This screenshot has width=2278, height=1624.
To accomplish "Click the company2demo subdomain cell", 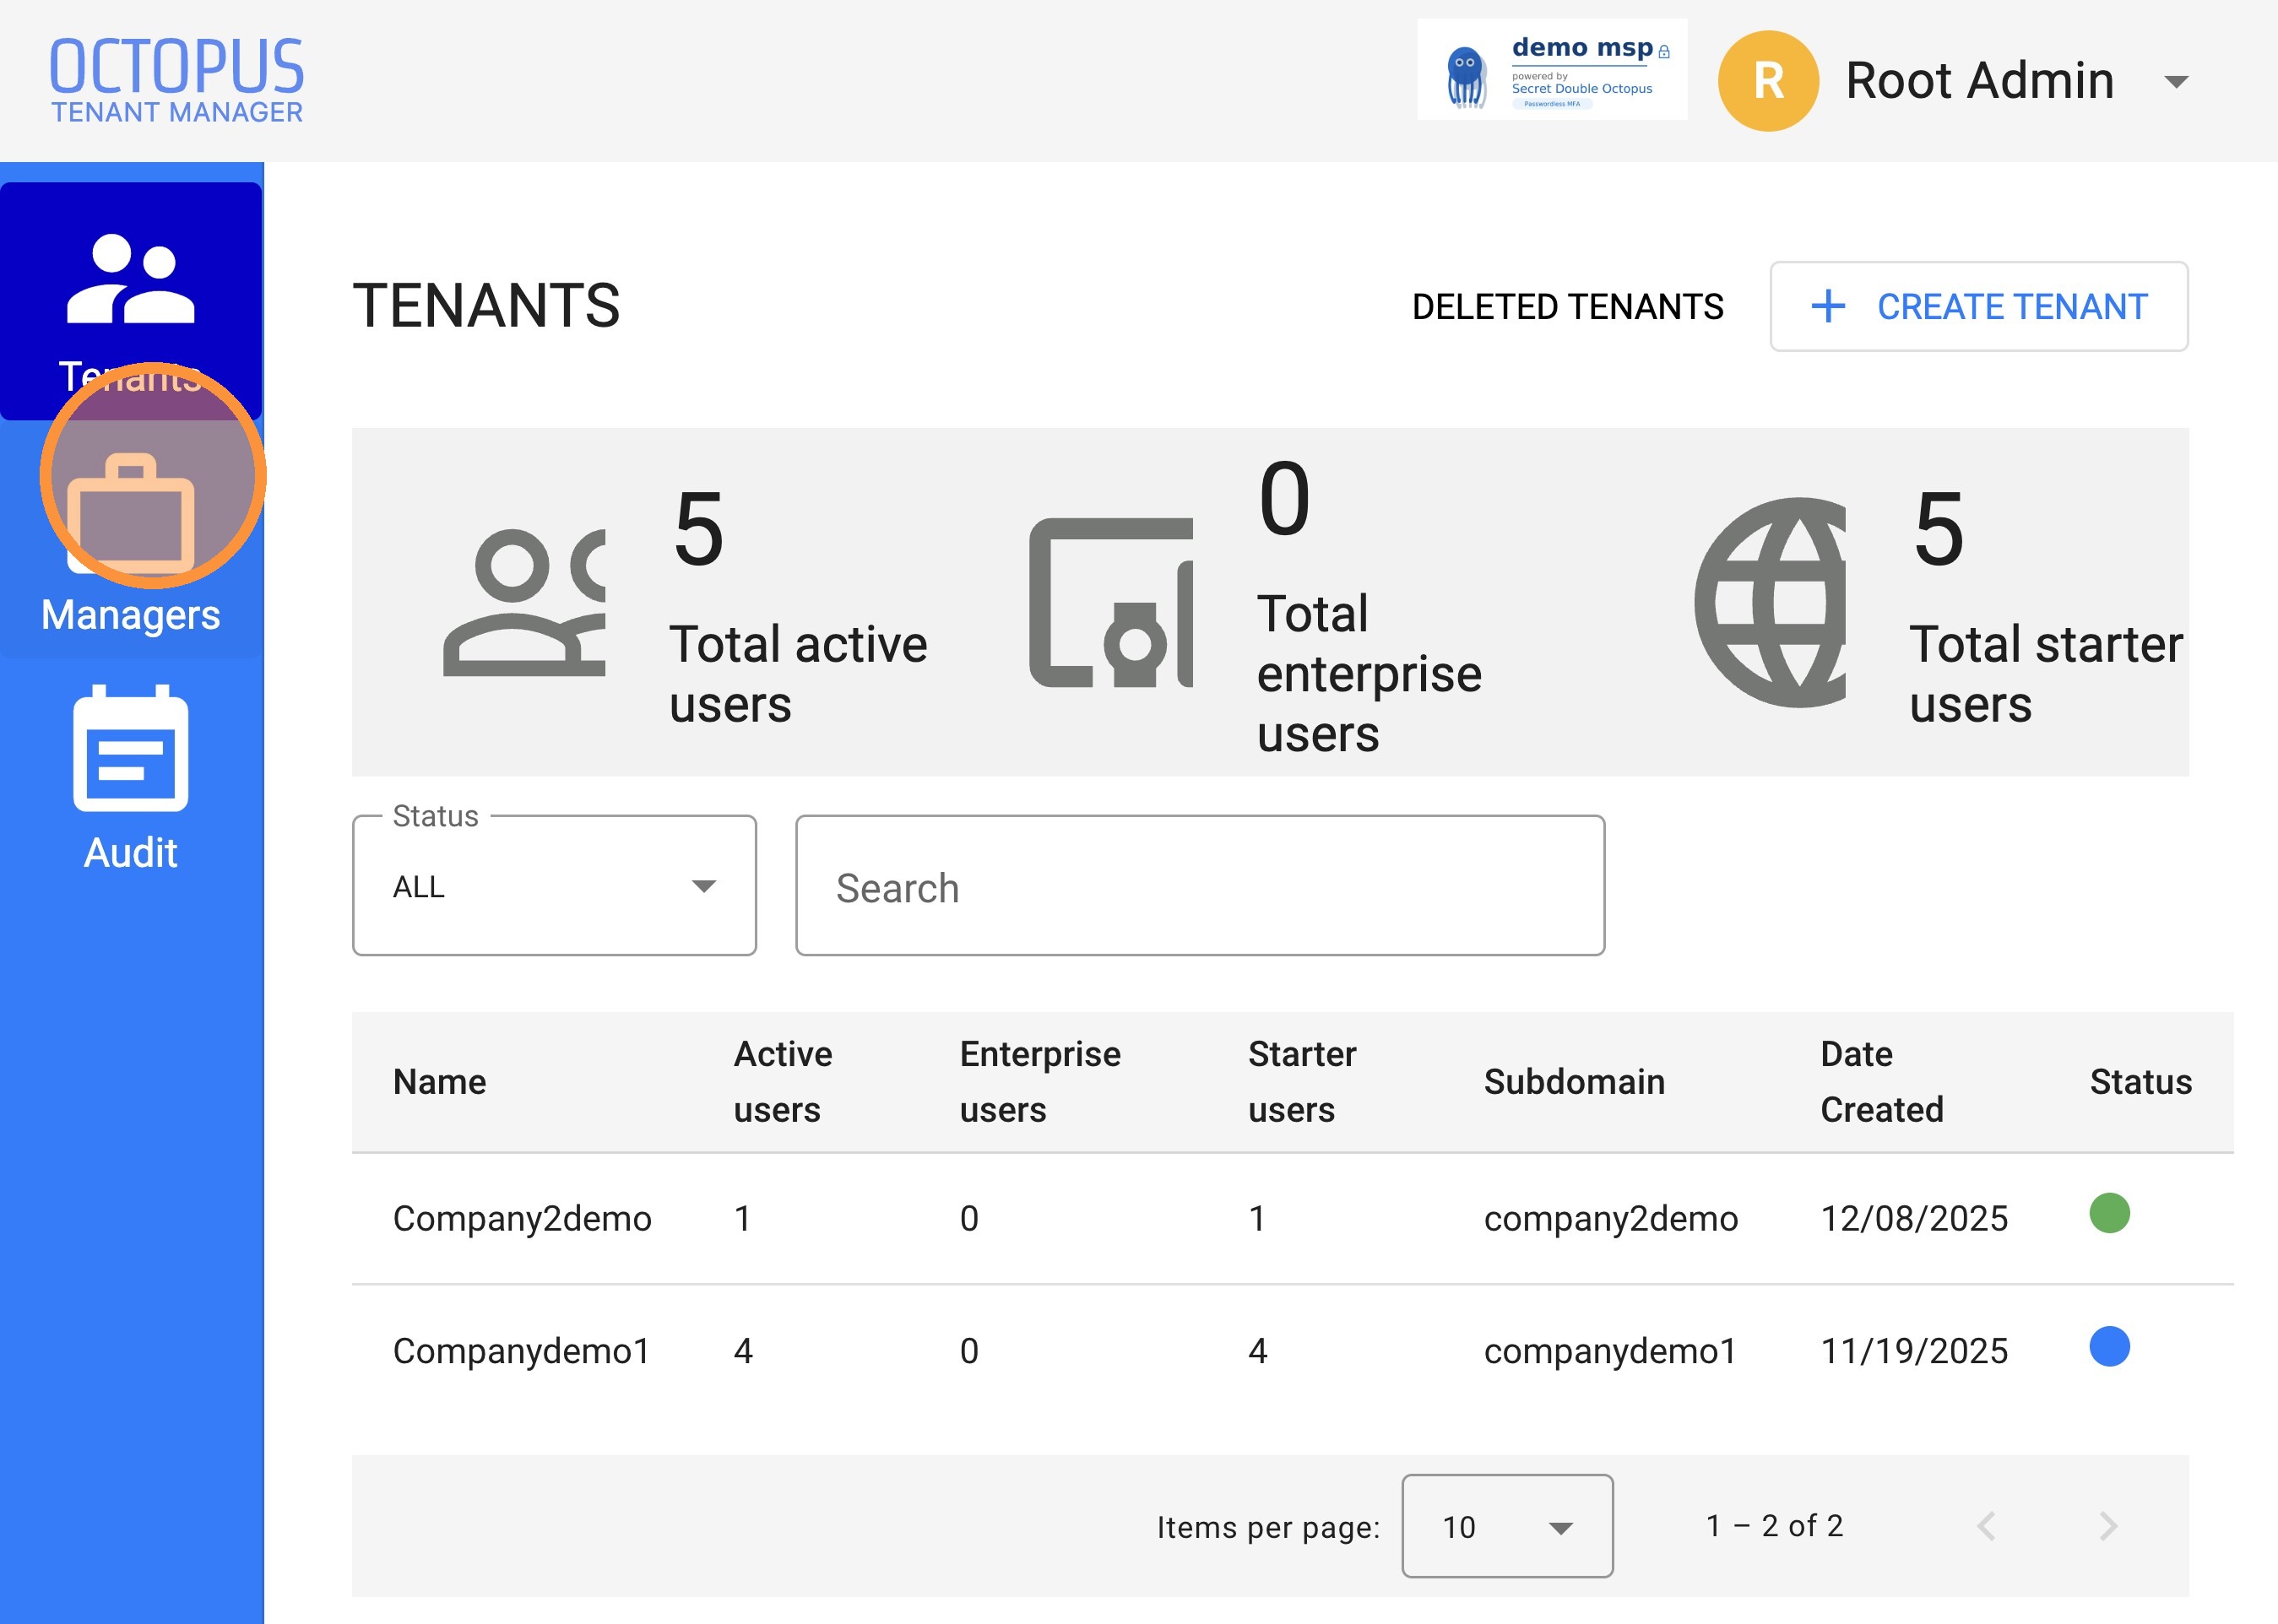I will [x=1611, y=1219].
